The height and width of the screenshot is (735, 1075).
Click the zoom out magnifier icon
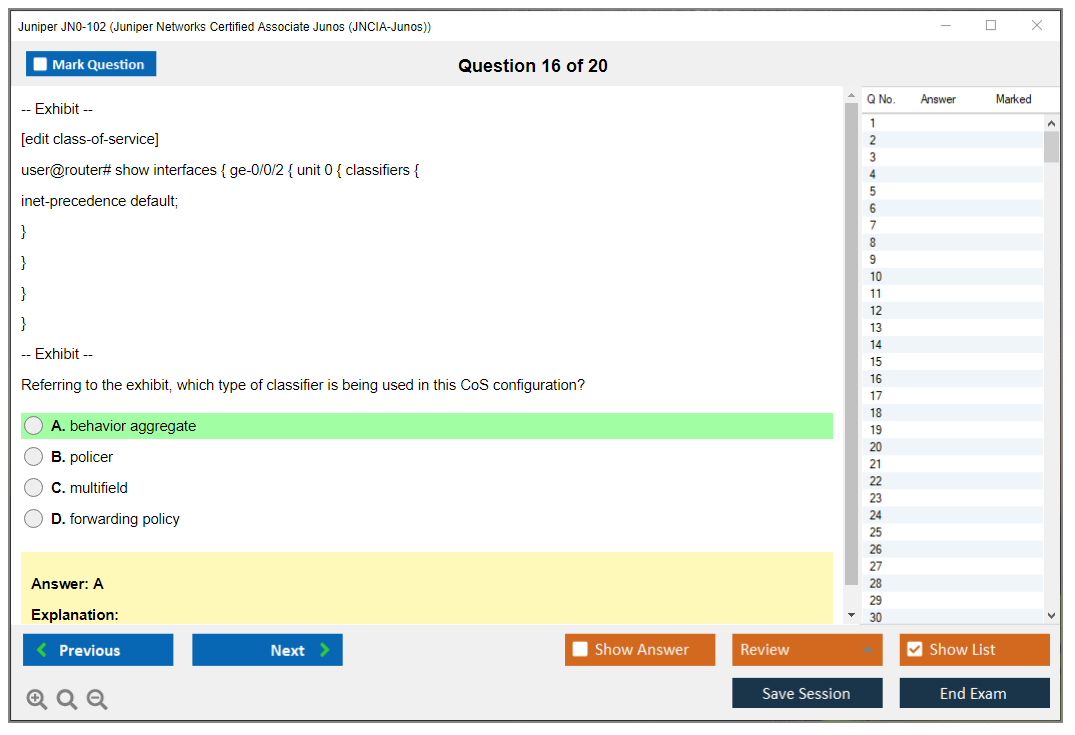coord(97,700)
